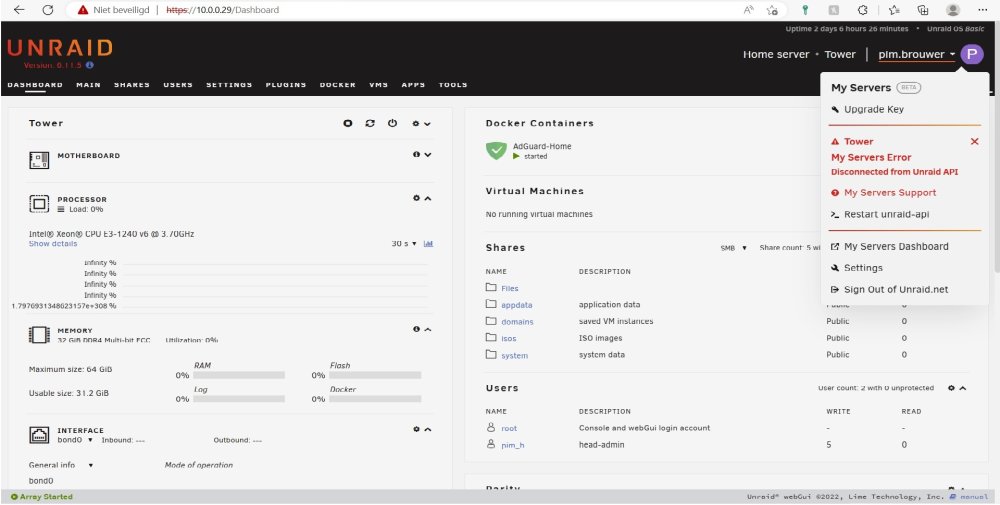
Task: Open the bond0 interface dropdown
Action: tap(75, 440)
